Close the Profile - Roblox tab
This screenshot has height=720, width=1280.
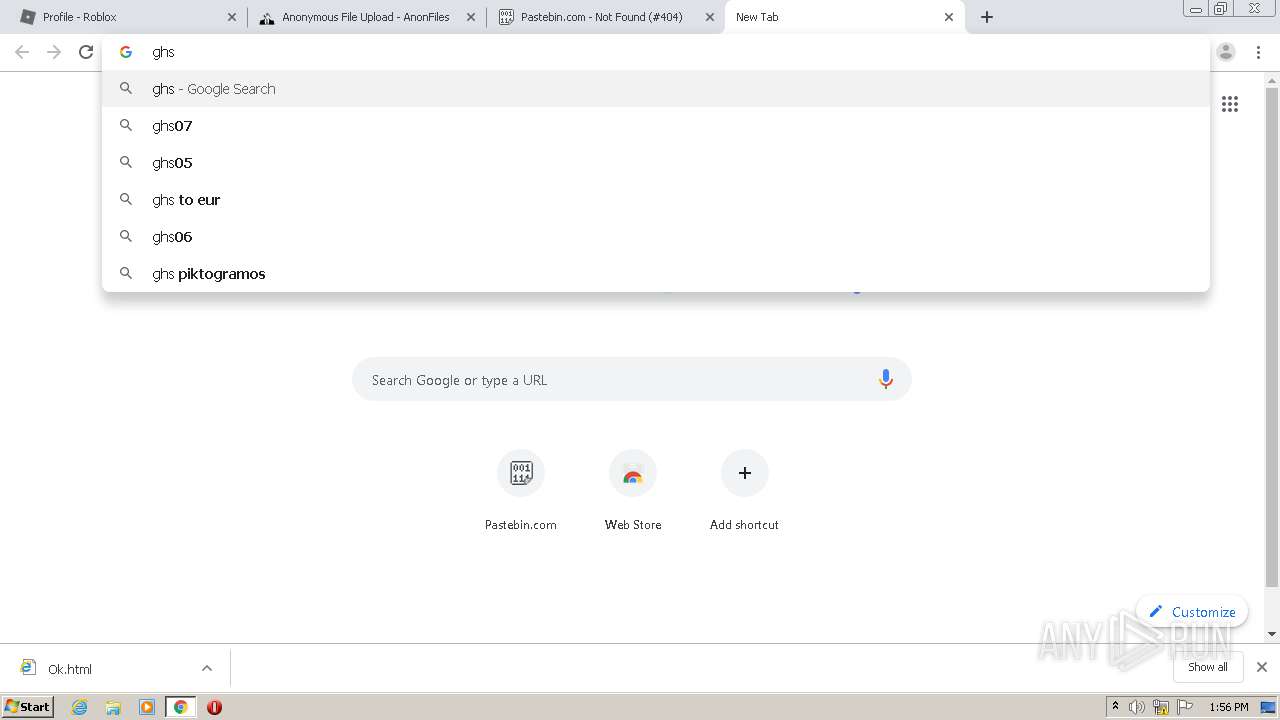point(232,17)
